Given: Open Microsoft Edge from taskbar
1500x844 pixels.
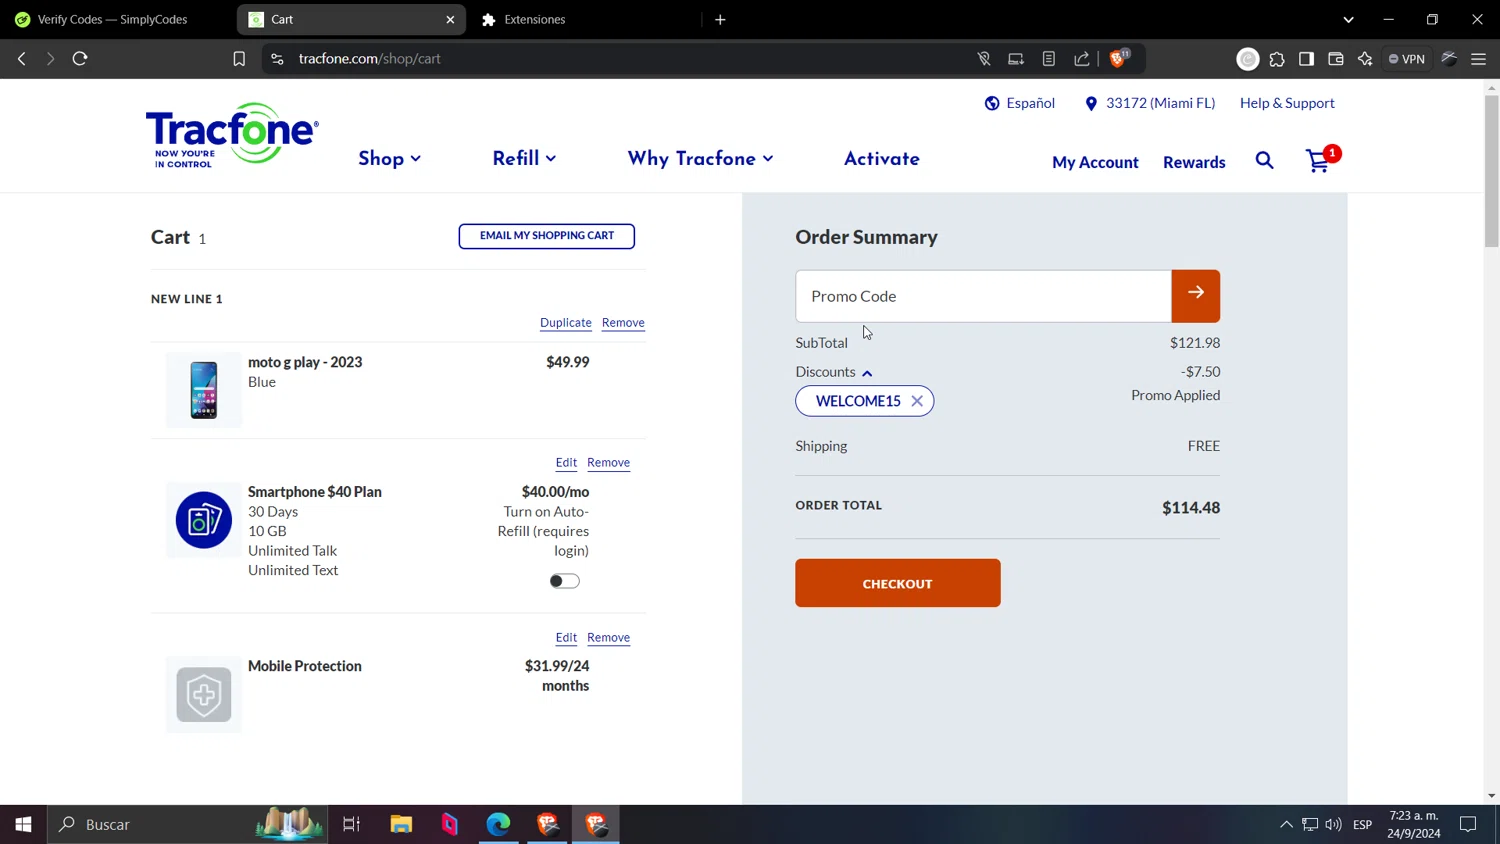Looking at the screenshot, I should 498,824.
